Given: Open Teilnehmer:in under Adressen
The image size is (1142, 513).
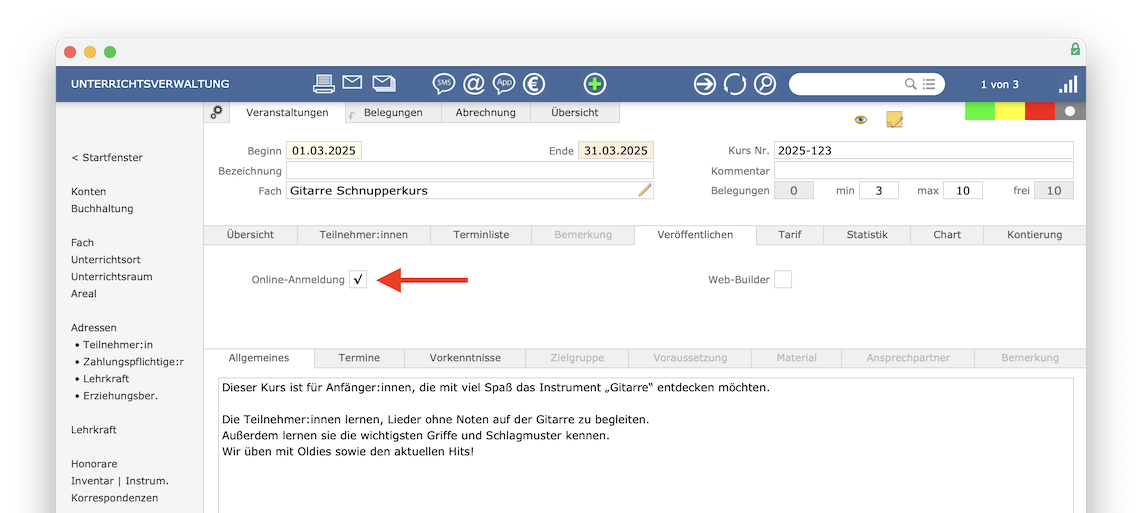Looking at the screenshot, I should click(x=118, y=345).
